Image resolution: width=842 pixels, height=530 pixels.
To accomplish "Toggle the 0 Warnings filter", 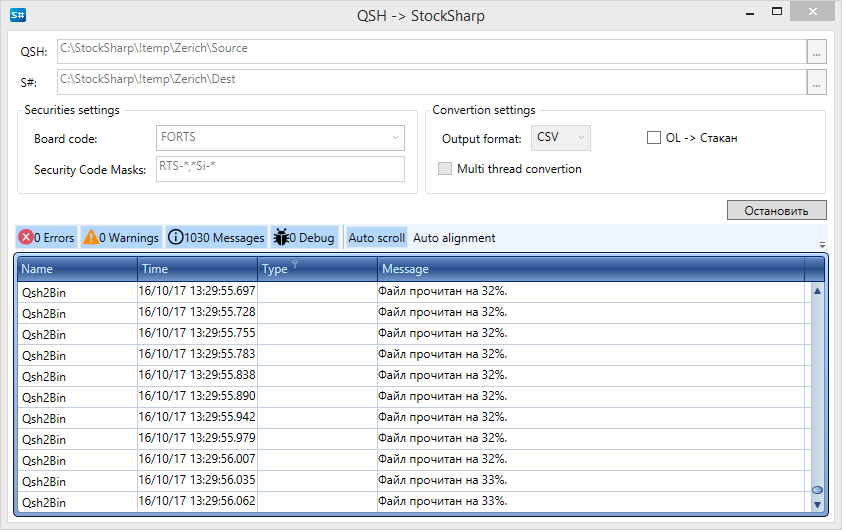I will (121, 237).
